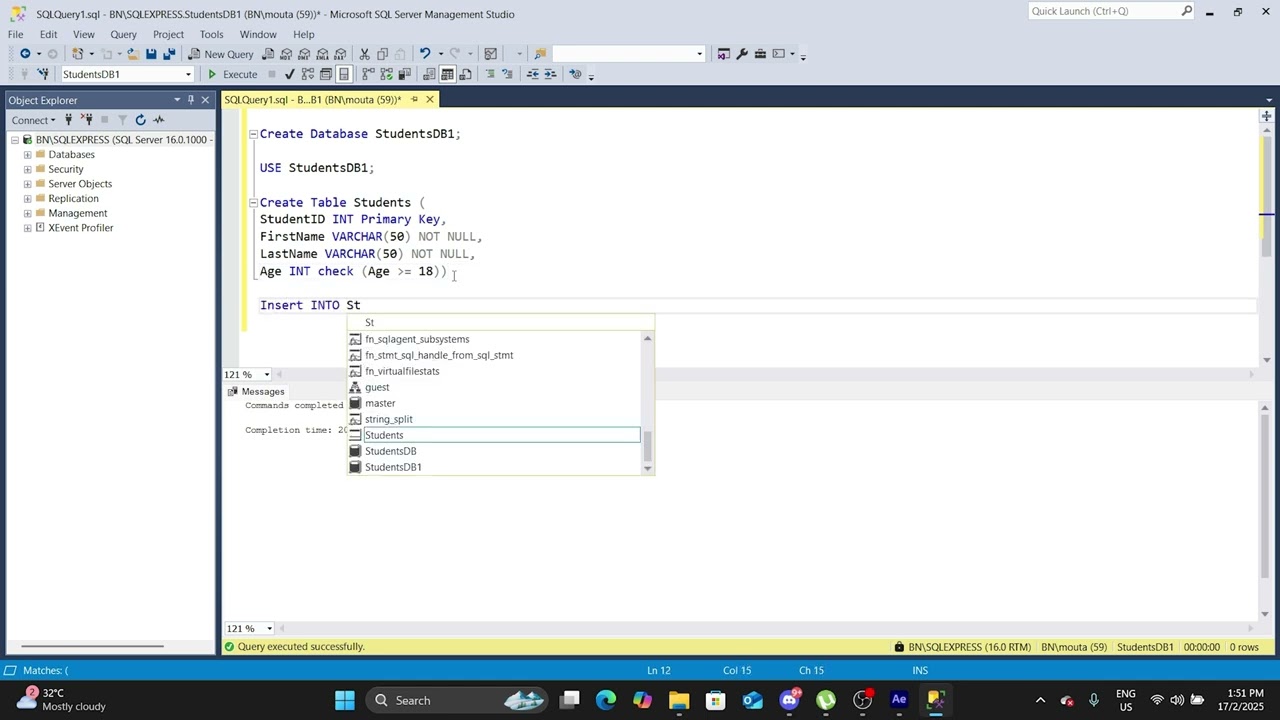
Task: Open Microsoft Edge from the taskbar
Action: point(606,700)
